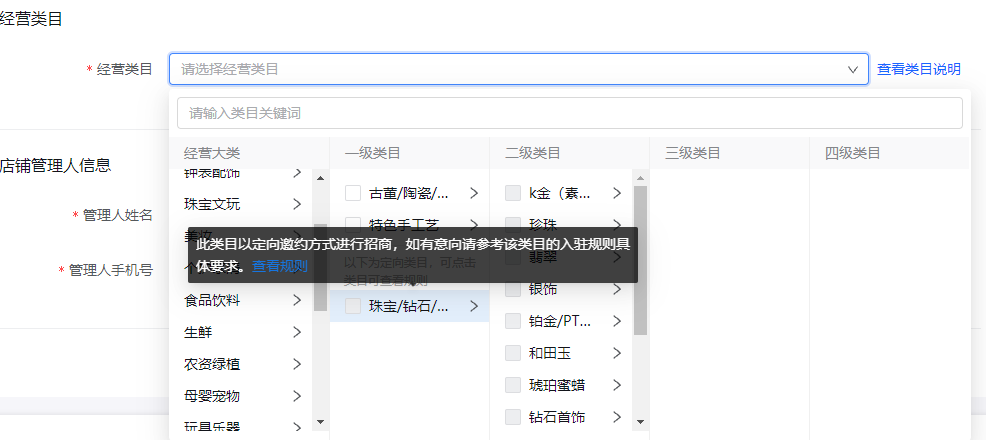
Task: Check the 银饰 checkbox
Action: (513, 289)
